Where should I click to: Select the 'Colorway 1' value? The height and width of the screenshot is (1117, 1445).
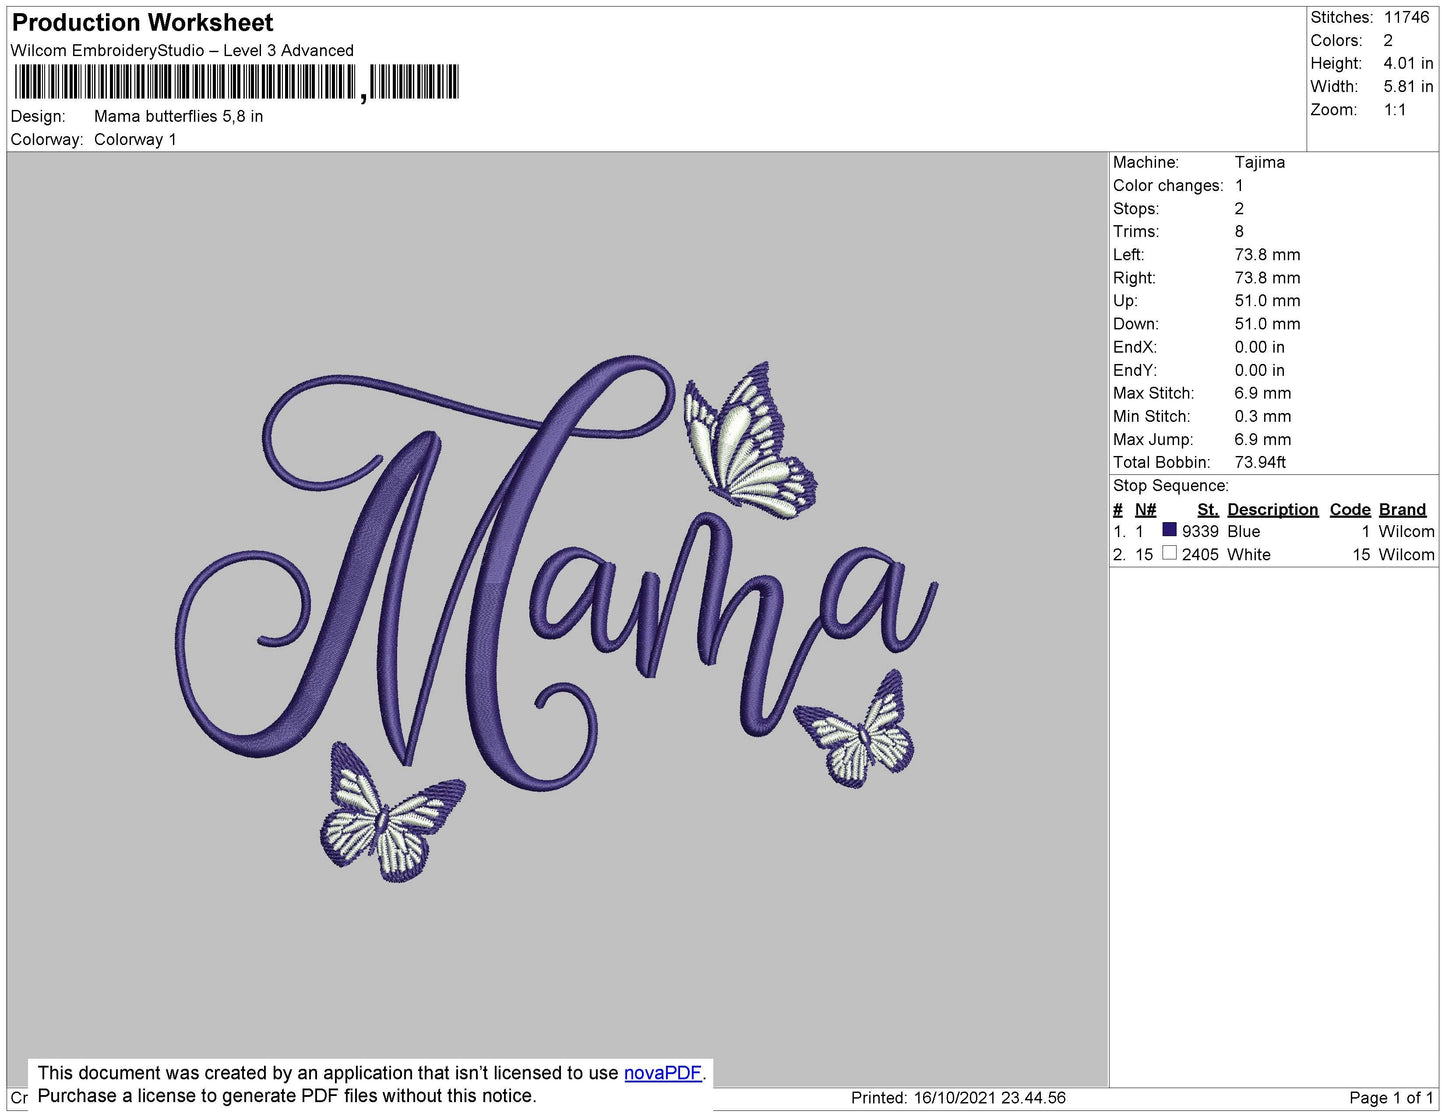[x=135, y=139]
